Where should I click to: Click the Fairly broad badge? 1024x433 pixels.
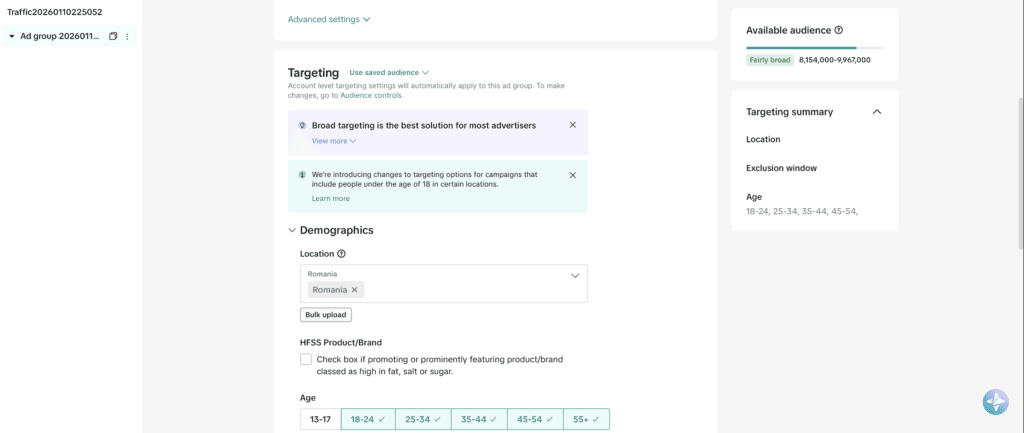[770, 60]
